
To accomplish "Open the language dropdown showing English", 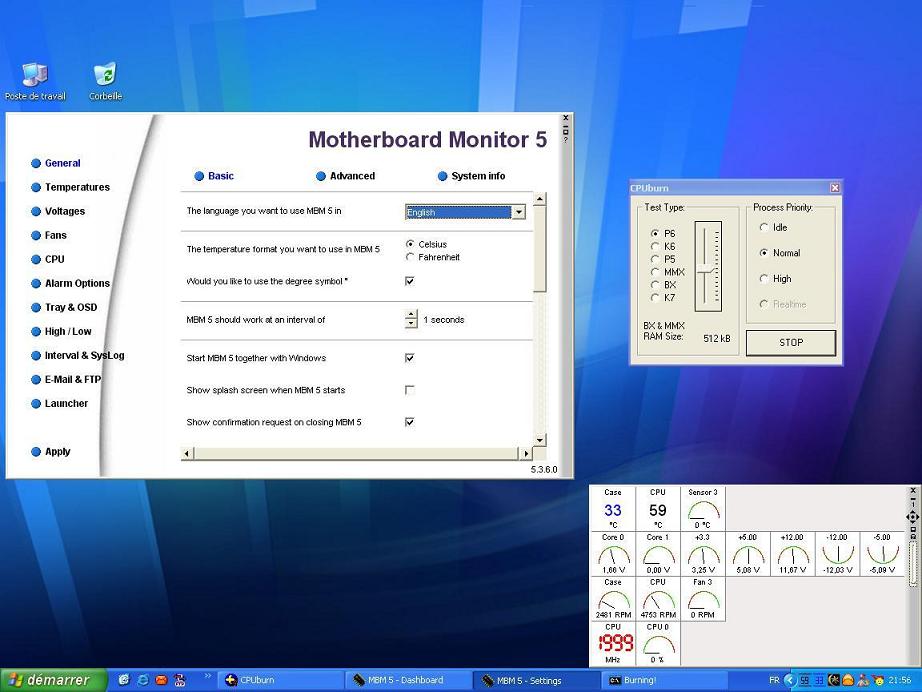I will click(519, 212).
